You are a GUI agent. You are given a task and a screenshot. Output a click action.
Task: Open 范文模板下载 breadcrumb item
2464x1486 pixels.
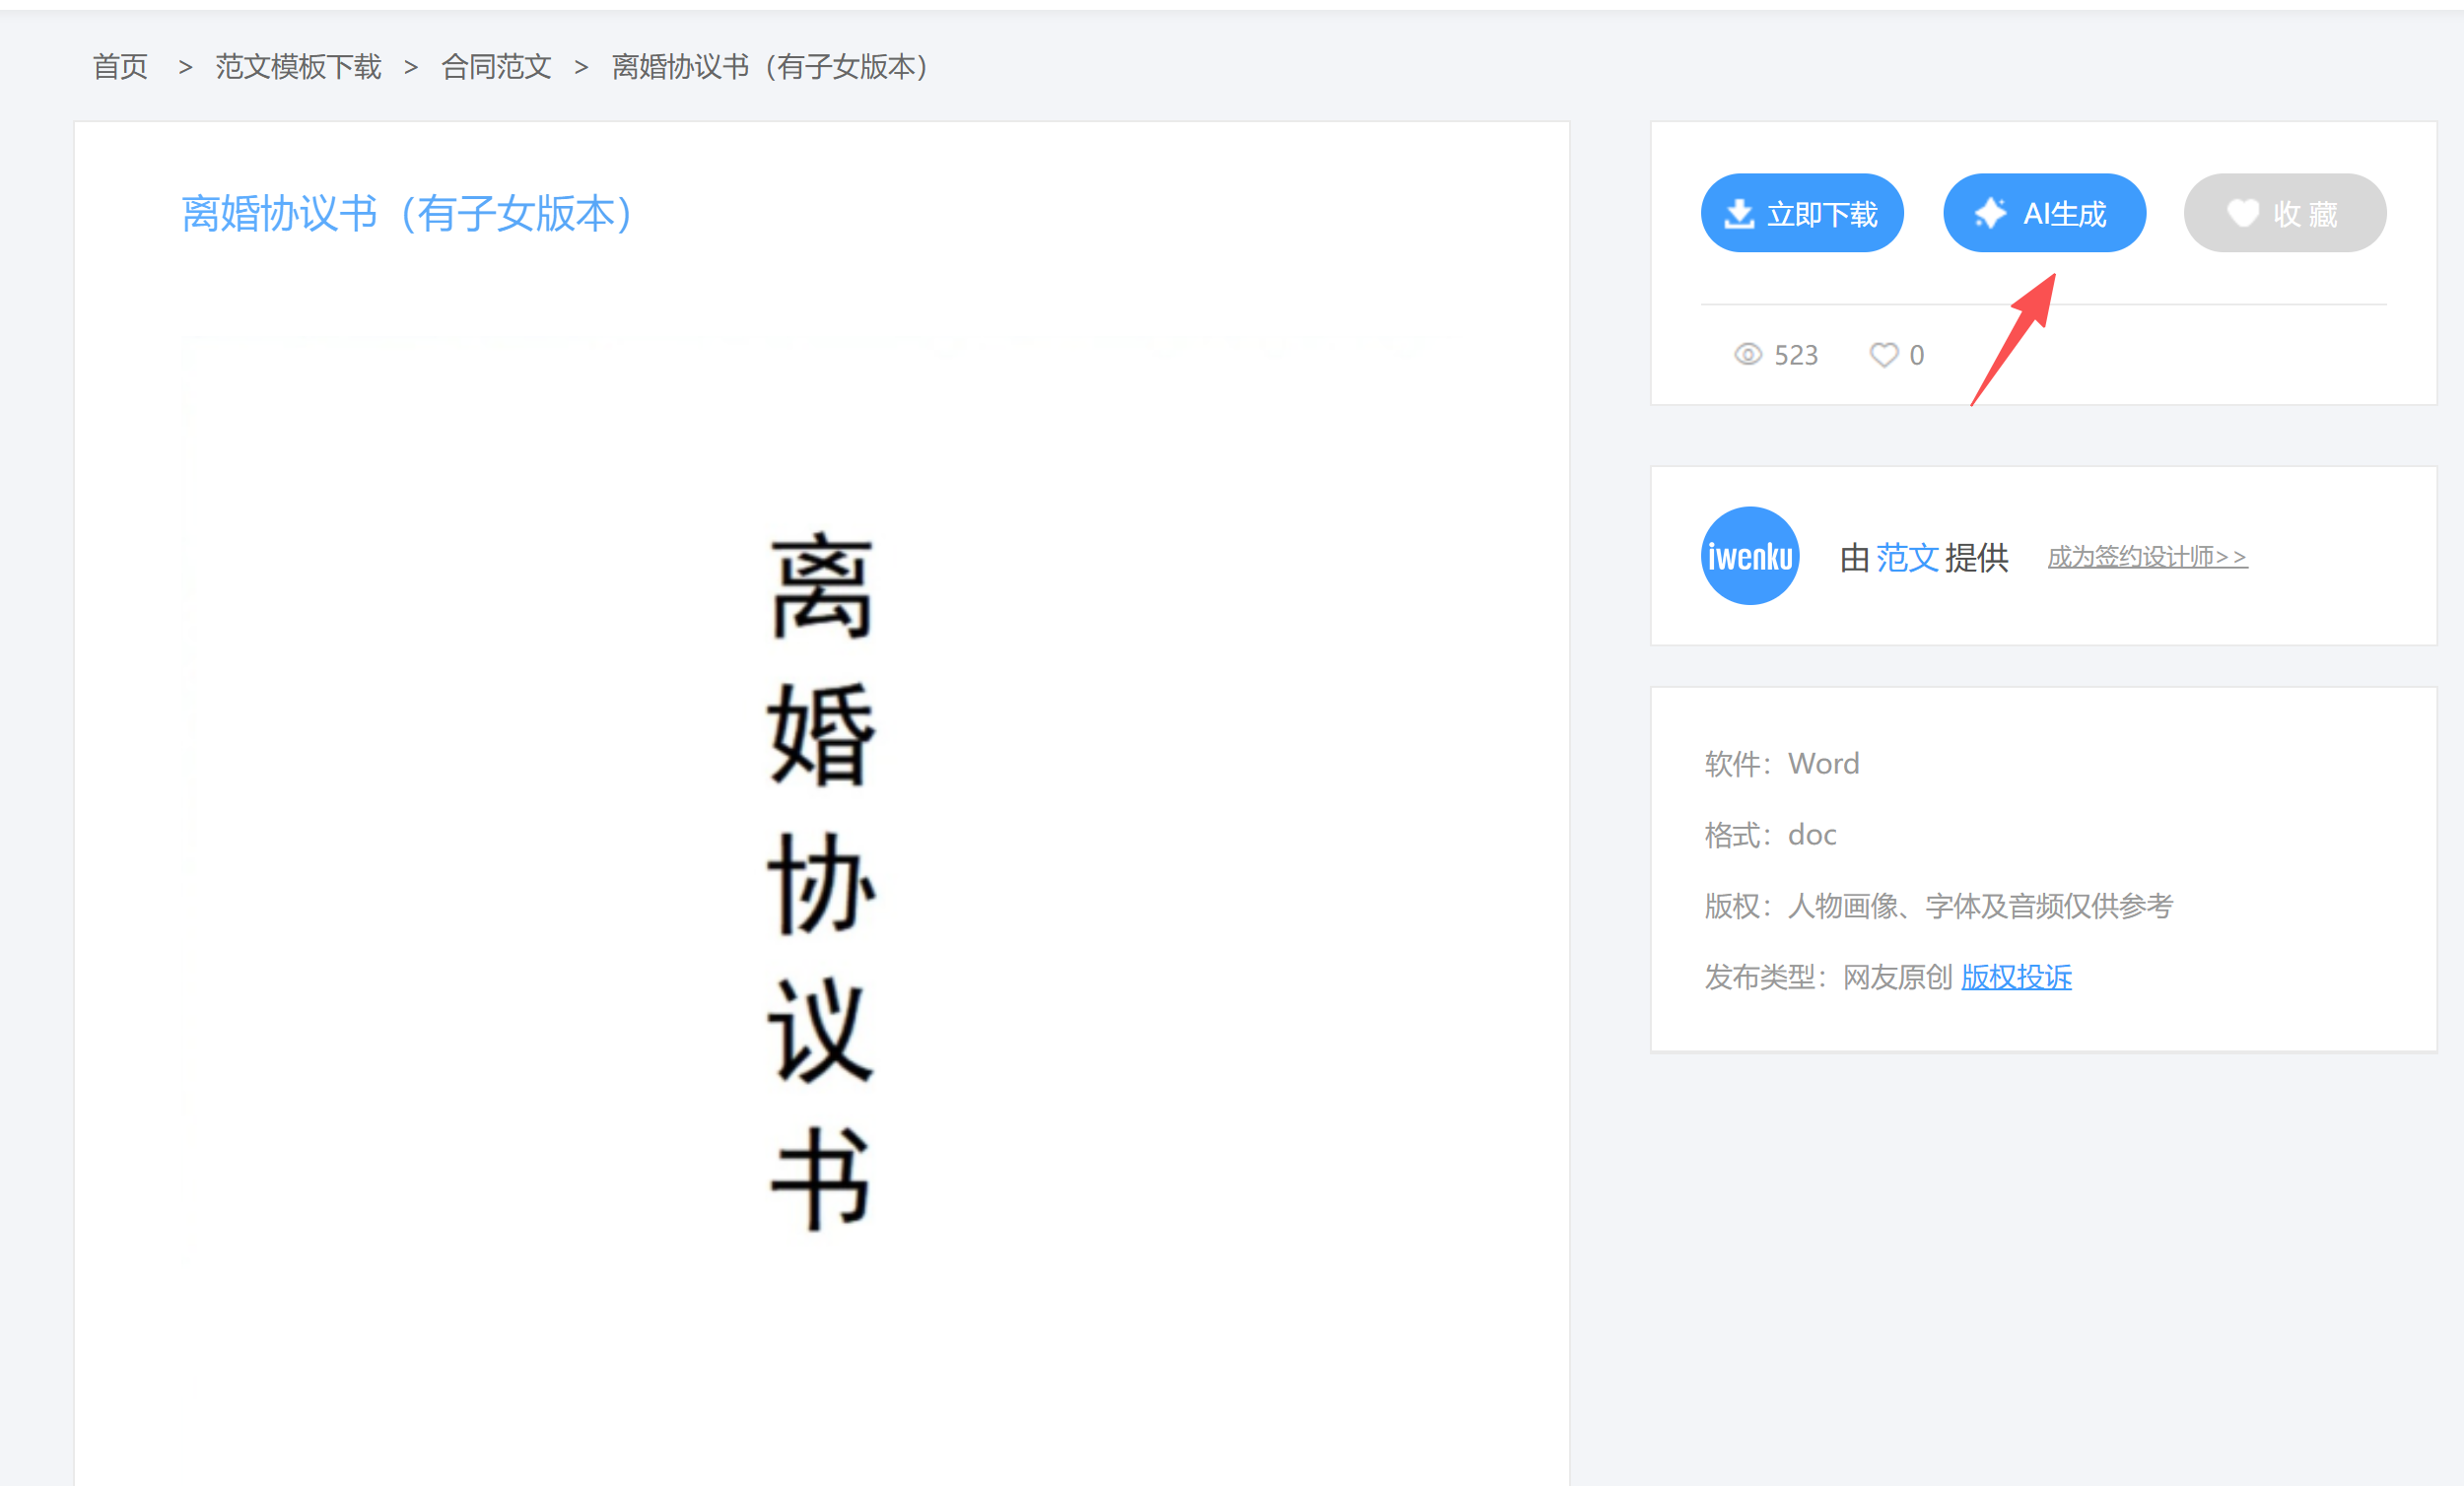[298, 67]
